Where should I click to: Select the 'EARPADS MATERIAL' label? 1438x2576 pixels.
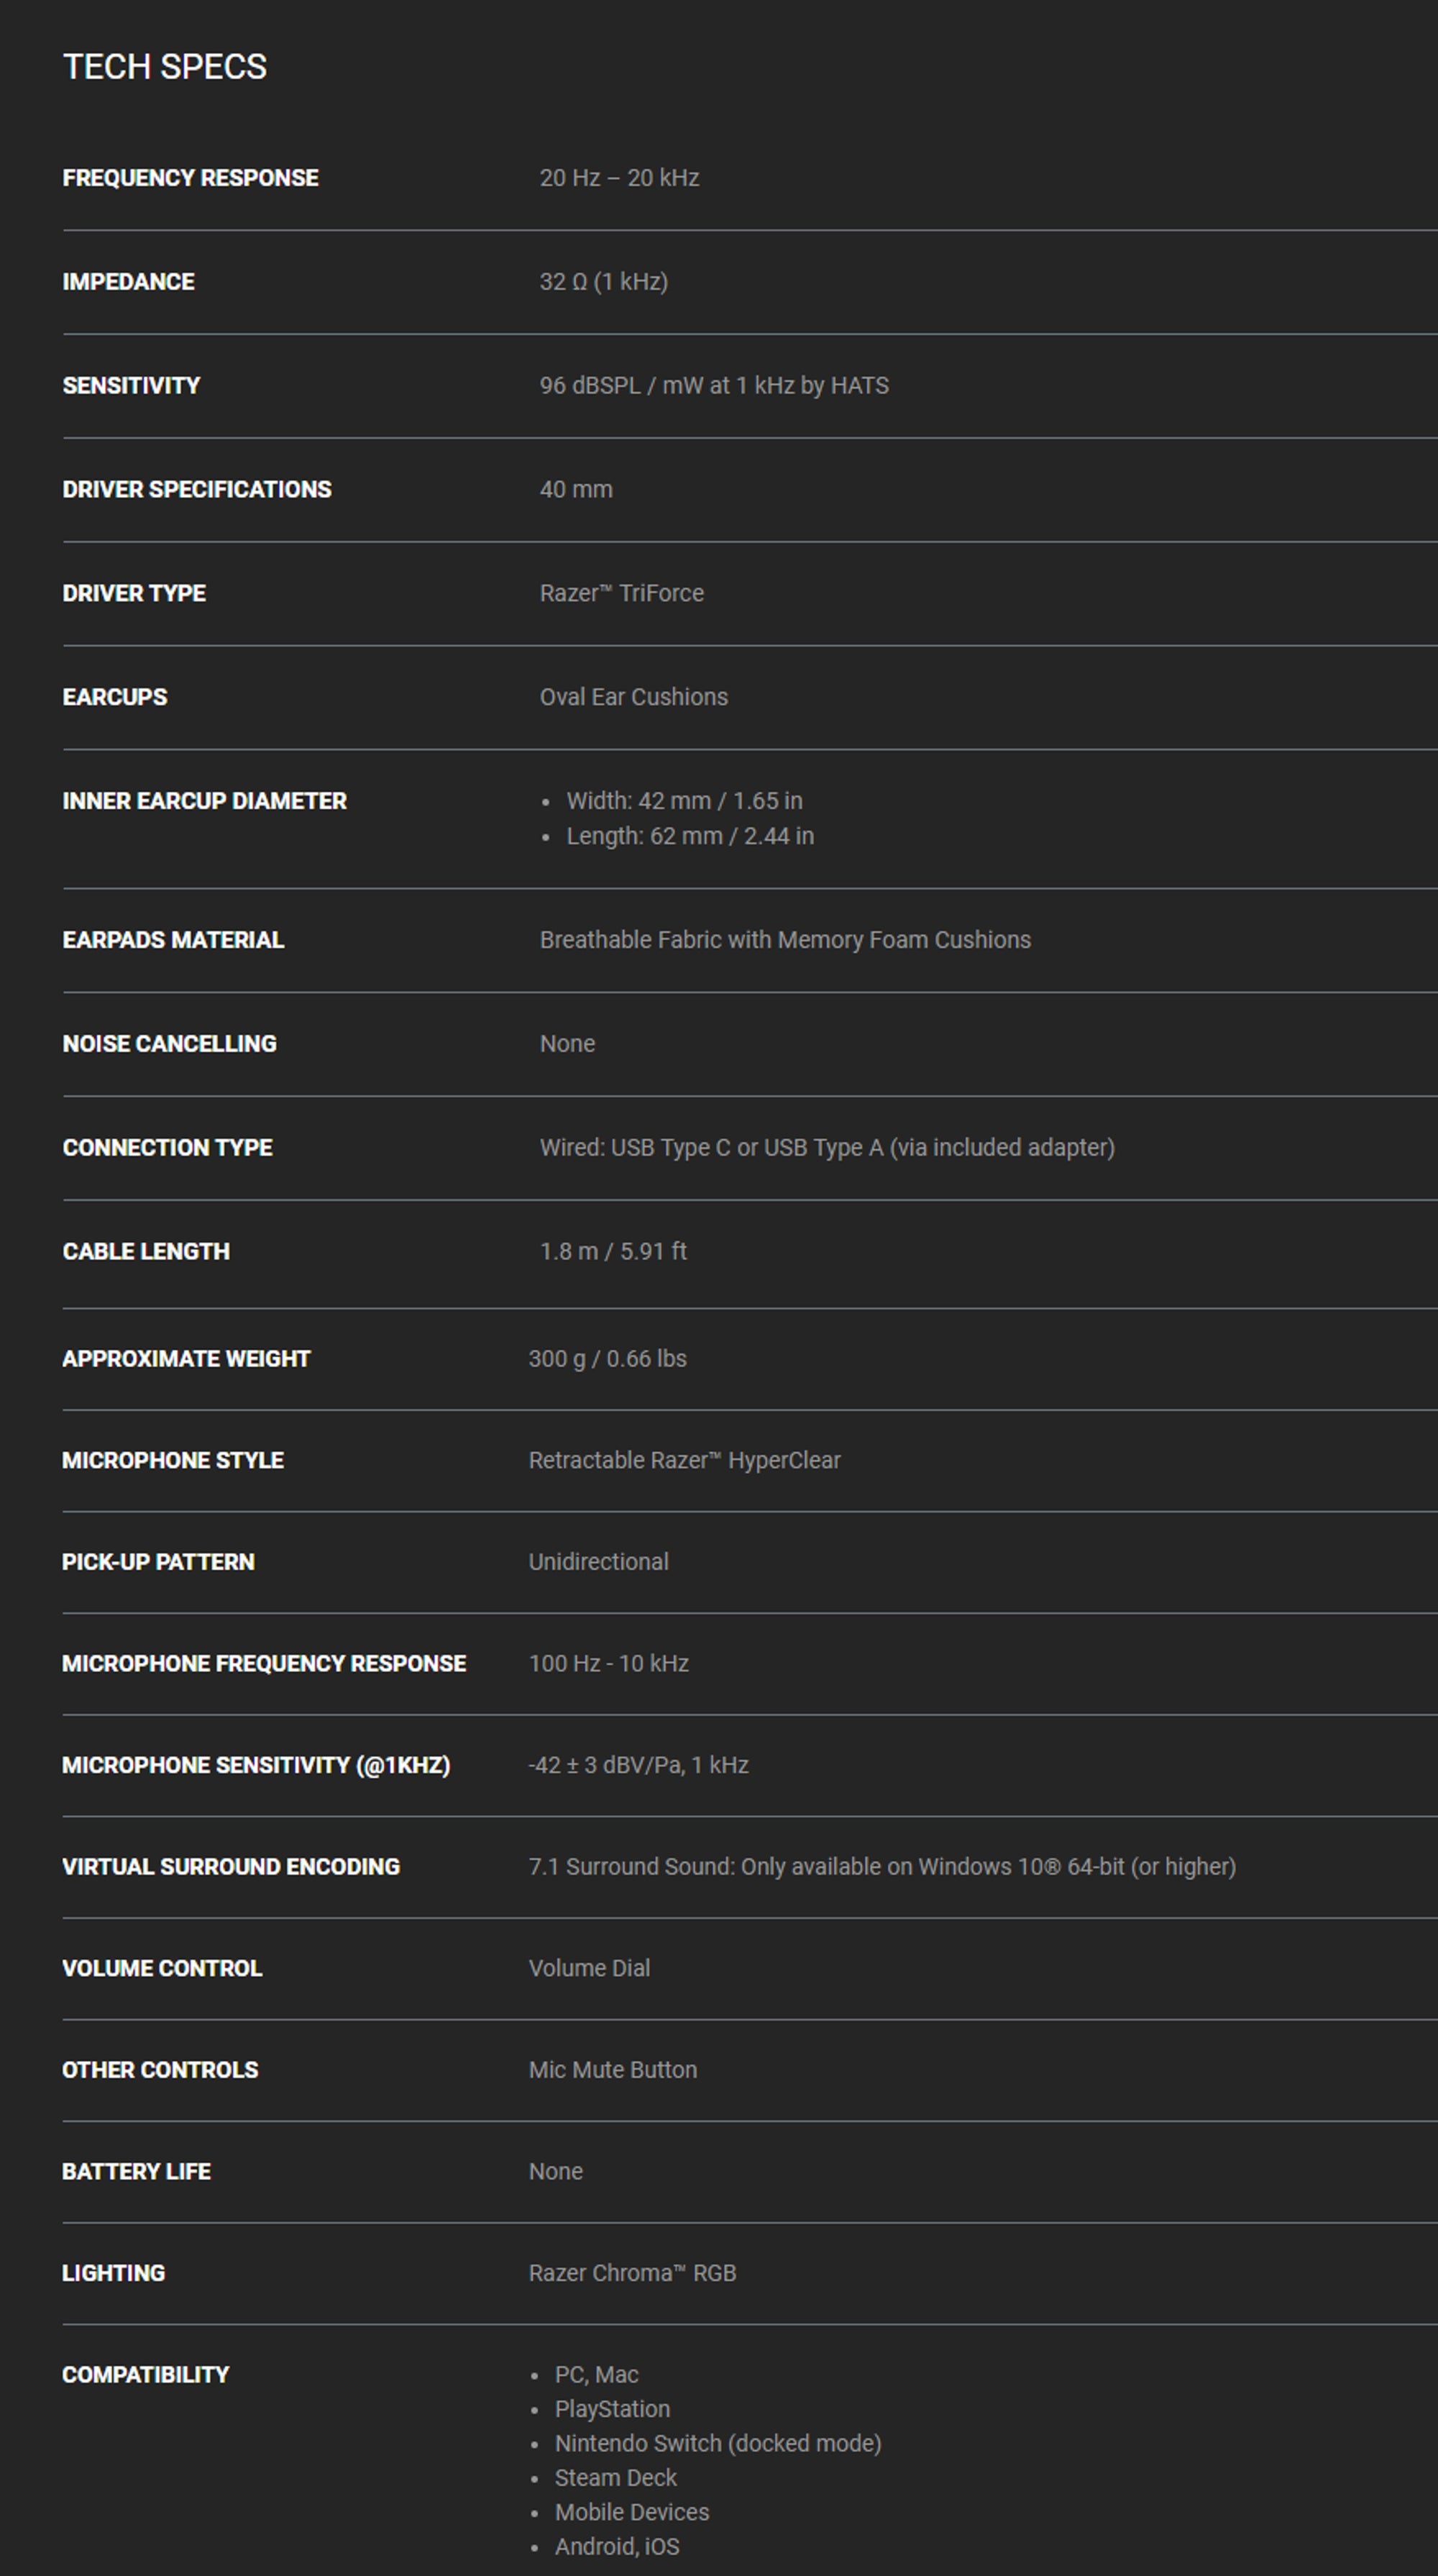[173, 941]
